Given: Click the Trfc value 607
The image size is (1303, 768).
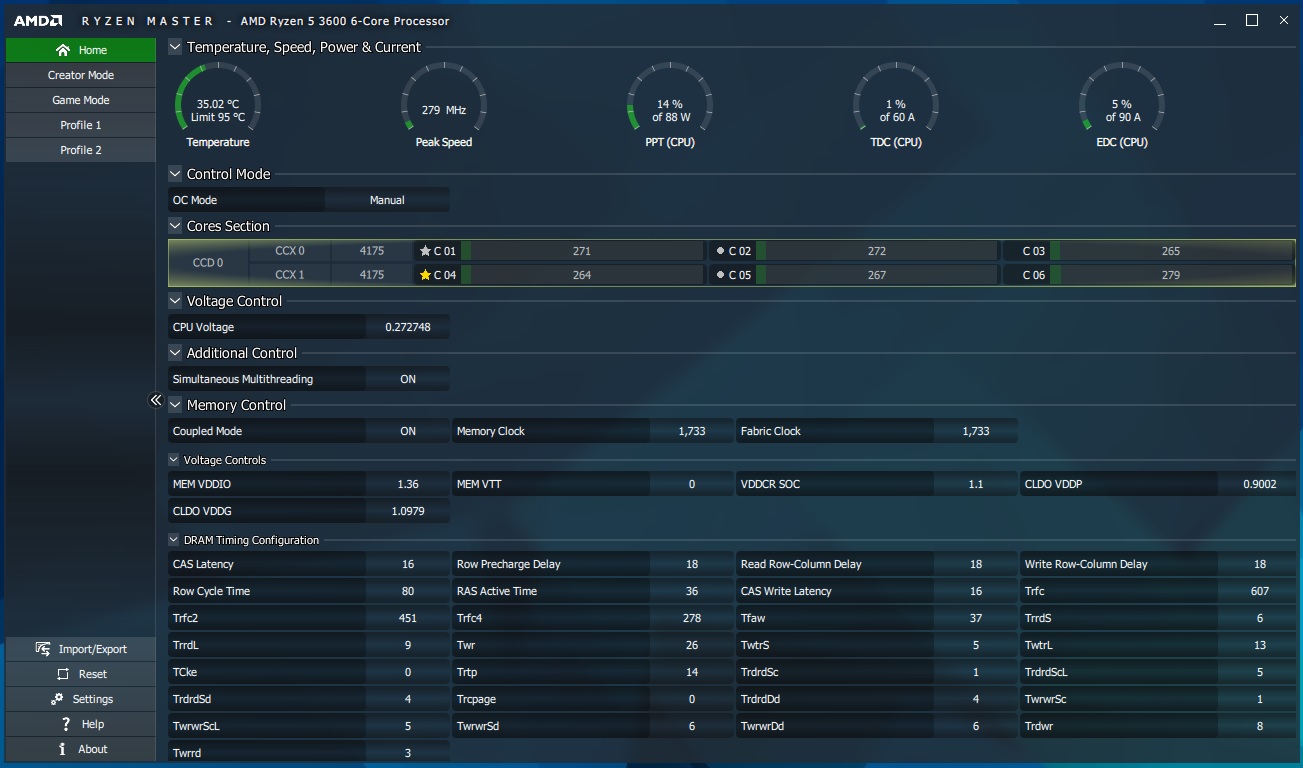Looking at the screenshot, I should click(x=1260, y=591).
